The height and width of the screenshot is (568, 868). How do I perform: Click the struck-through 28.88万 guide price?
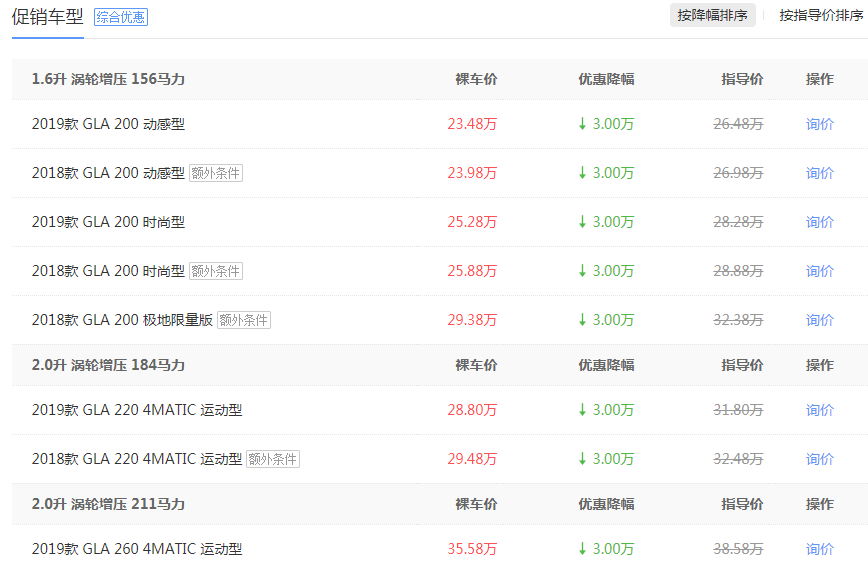[738, 271]
